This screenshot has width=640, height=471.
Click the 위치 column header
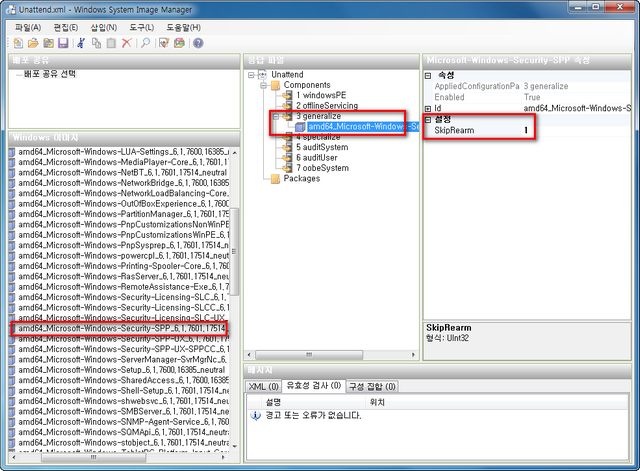(497, 402)
